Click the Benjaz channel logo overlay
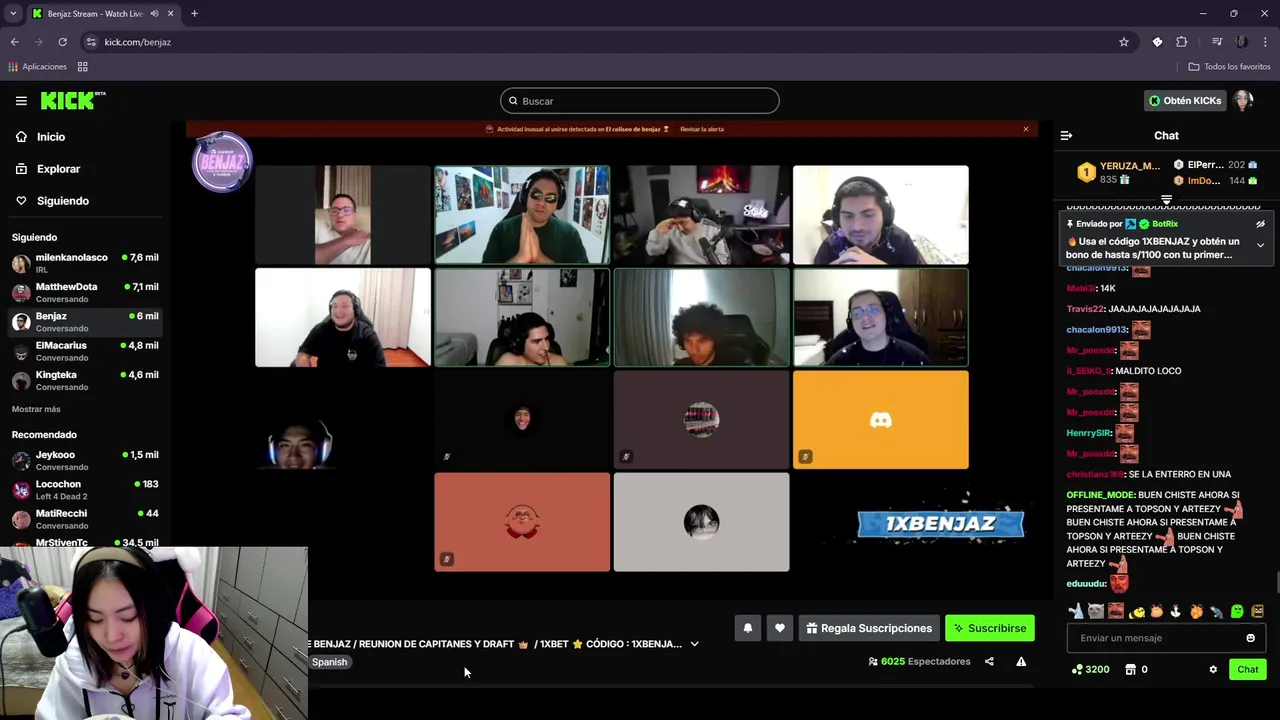1280x720 pixels. pos(222,162)
